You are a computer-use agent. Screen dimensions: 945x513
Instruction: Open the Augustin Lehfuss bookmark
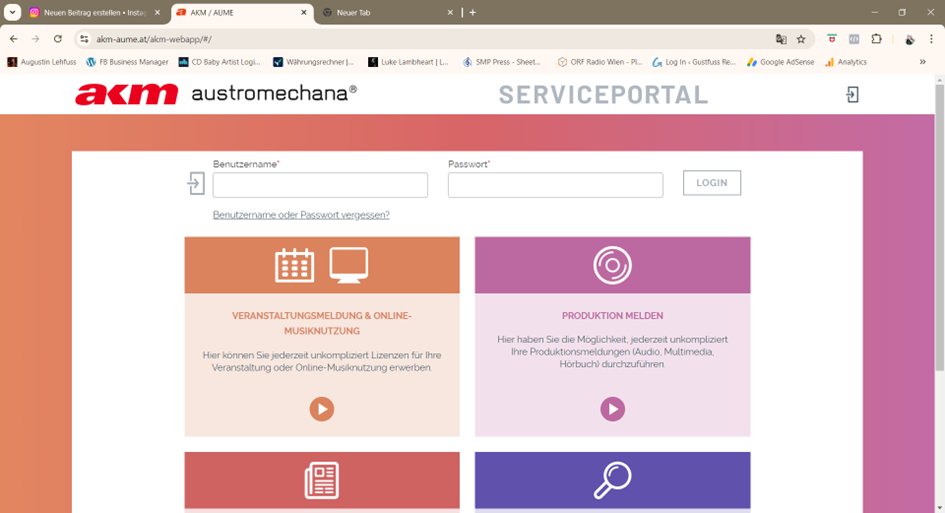point(42,61)
